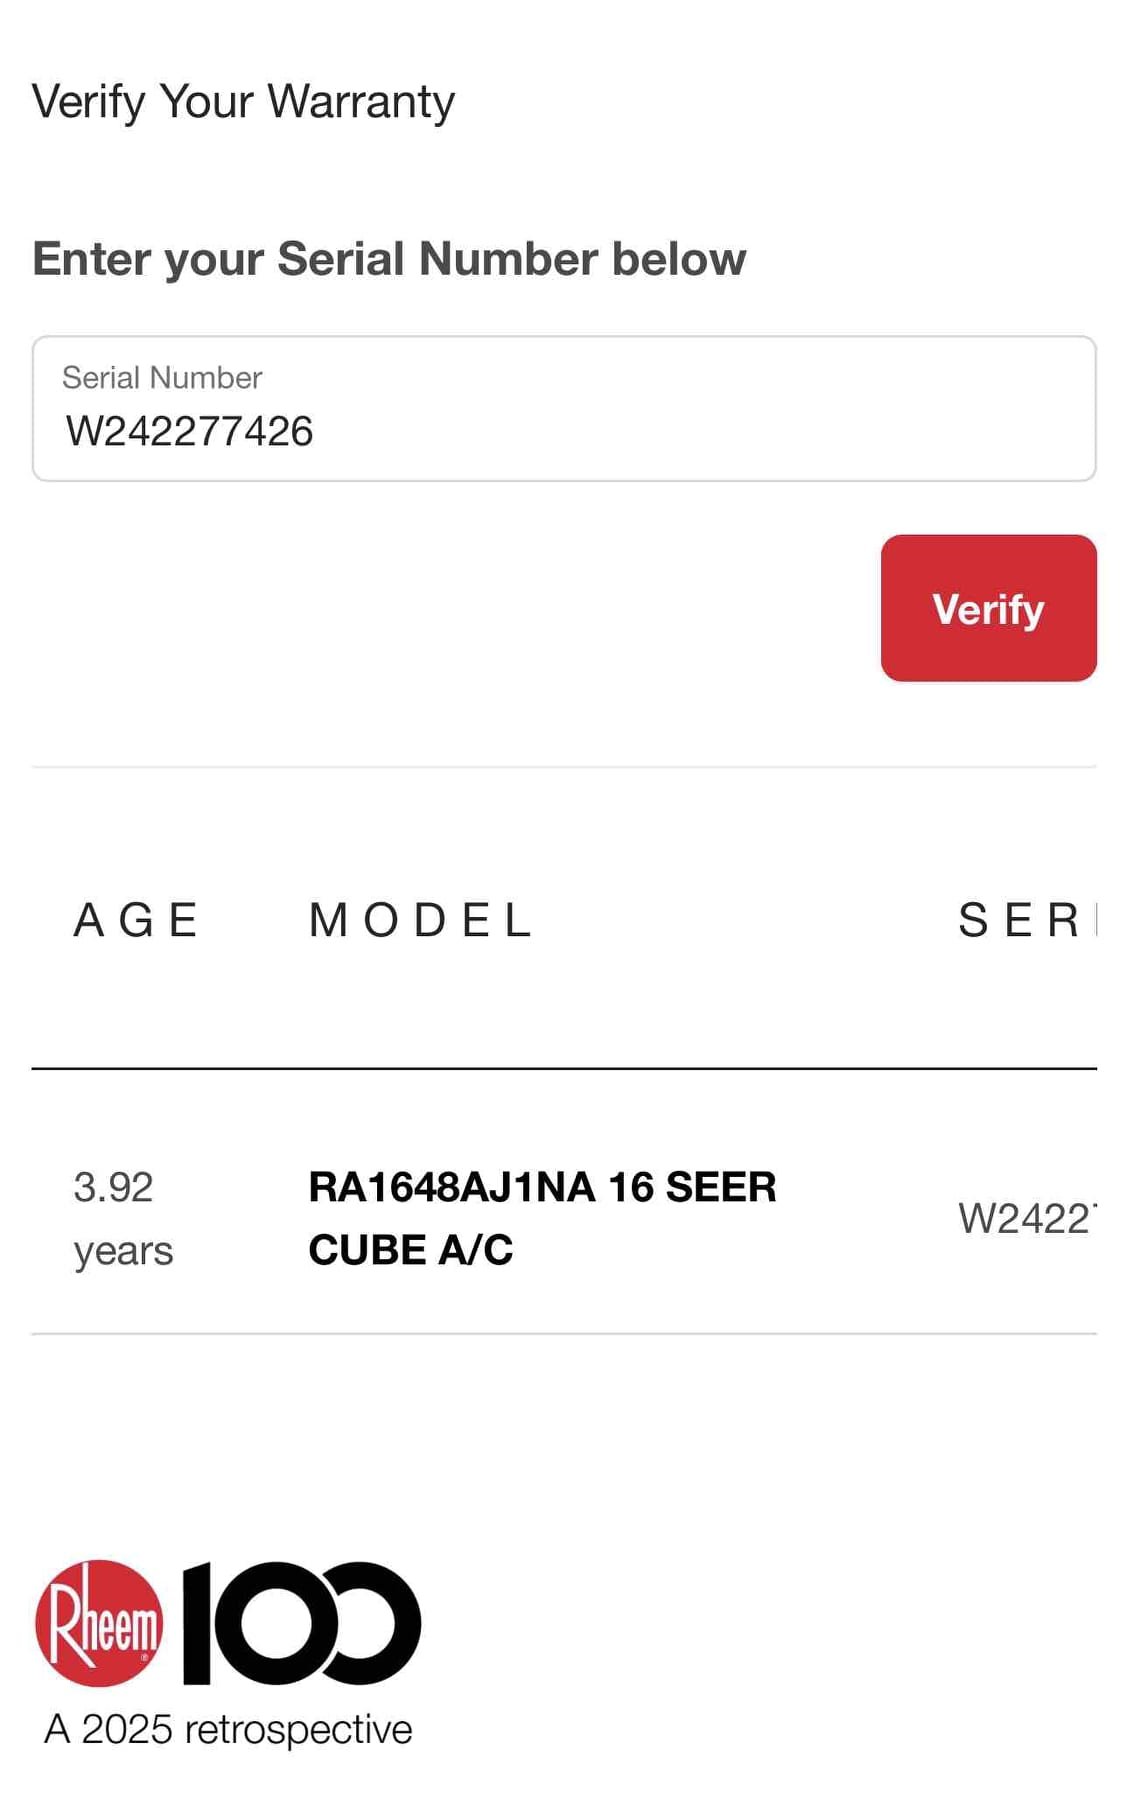Click the Enter your Serial Number below heading
This screenshot has width=1129, height=1820.
point(389,259)
